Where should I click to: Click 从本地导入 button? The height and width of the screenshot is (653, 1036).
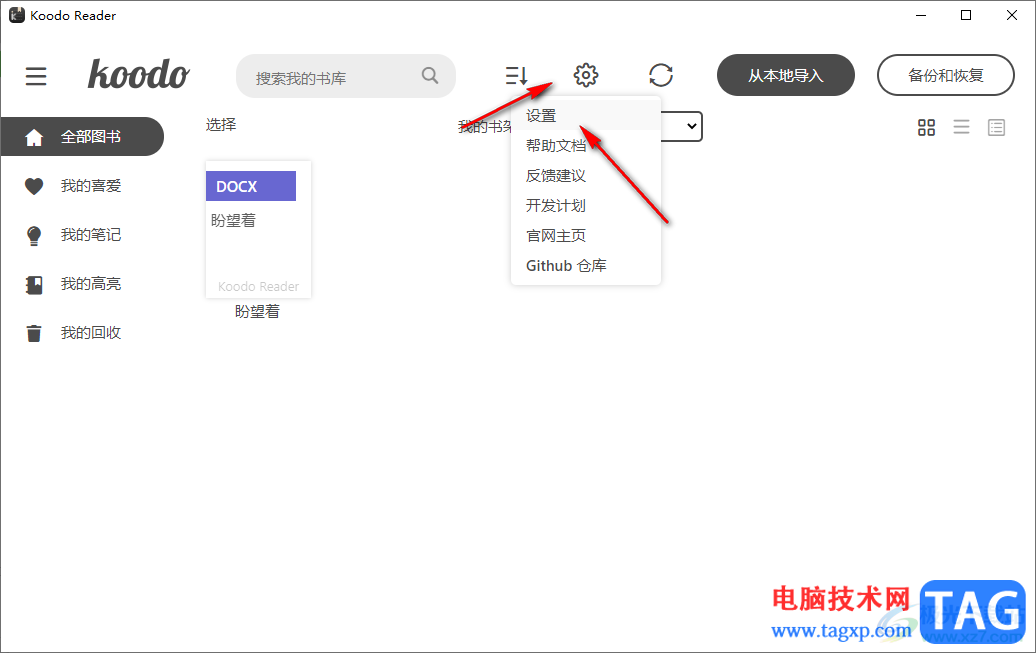(x=786, y=75)
